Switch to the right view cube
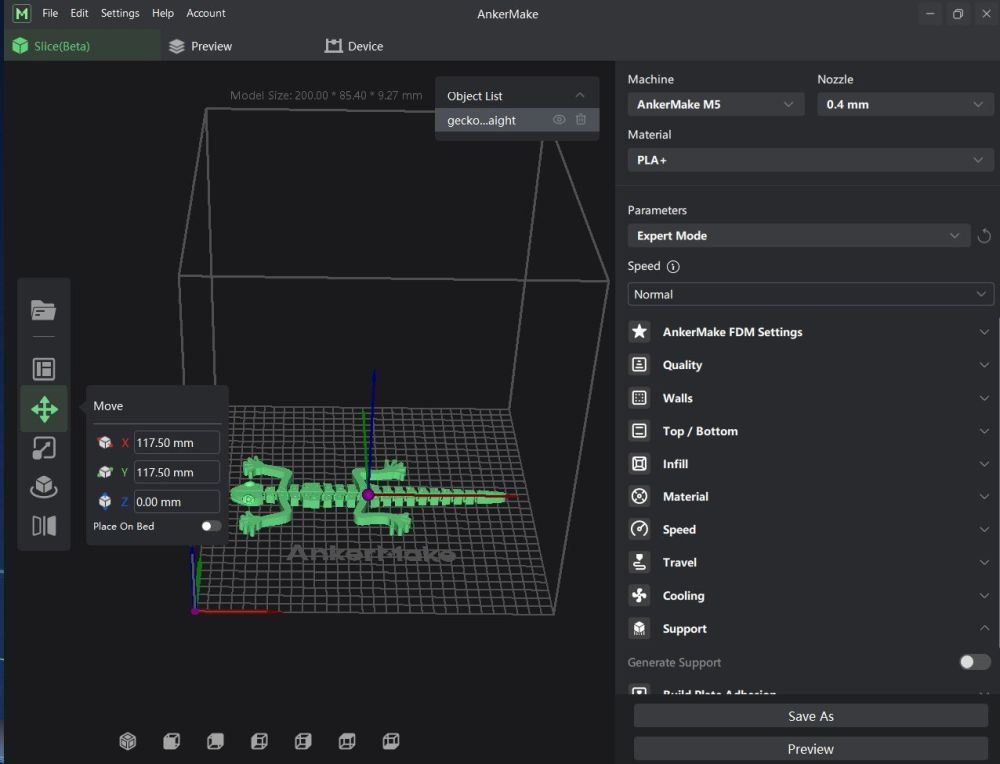The height and width of the screenshot is (764, 1000). [303, 741]
